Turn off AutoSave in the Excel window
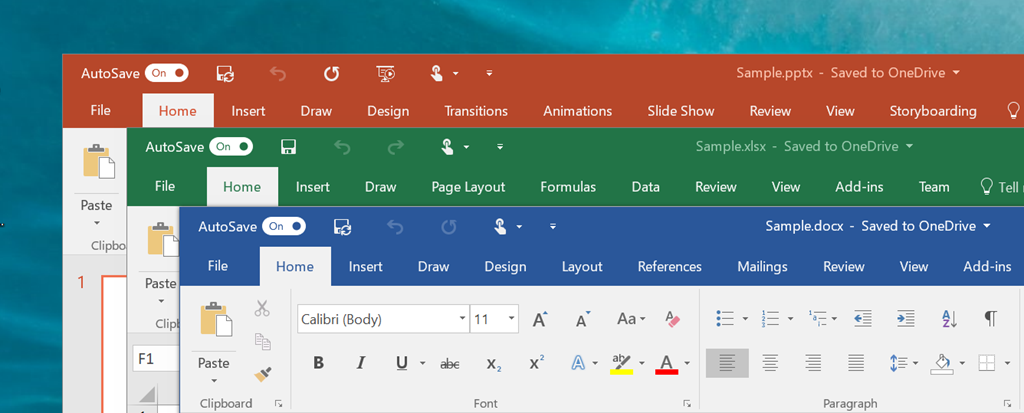The height and width of the screenshot is (413, 1024). click(231, 147)
